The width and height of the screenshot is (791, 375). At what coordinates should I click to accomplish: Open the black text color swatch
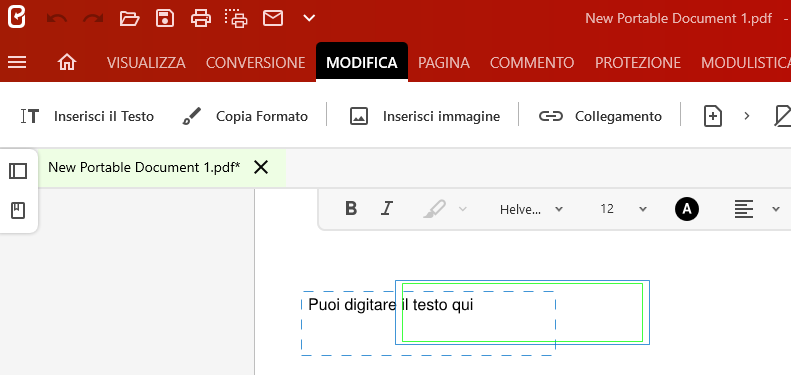(x=687, y=209)
